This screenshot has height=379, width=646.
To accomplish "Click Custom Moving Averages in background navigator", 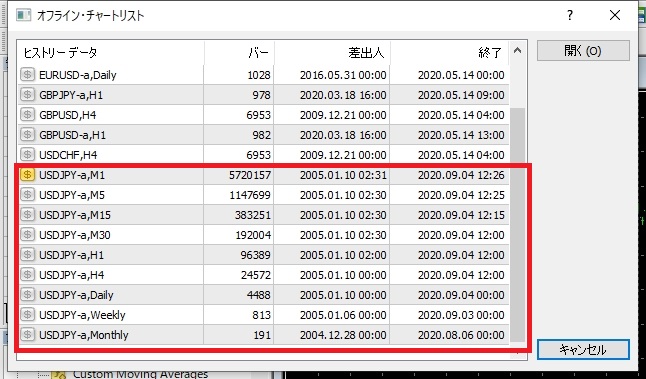I will coord(140,374).
